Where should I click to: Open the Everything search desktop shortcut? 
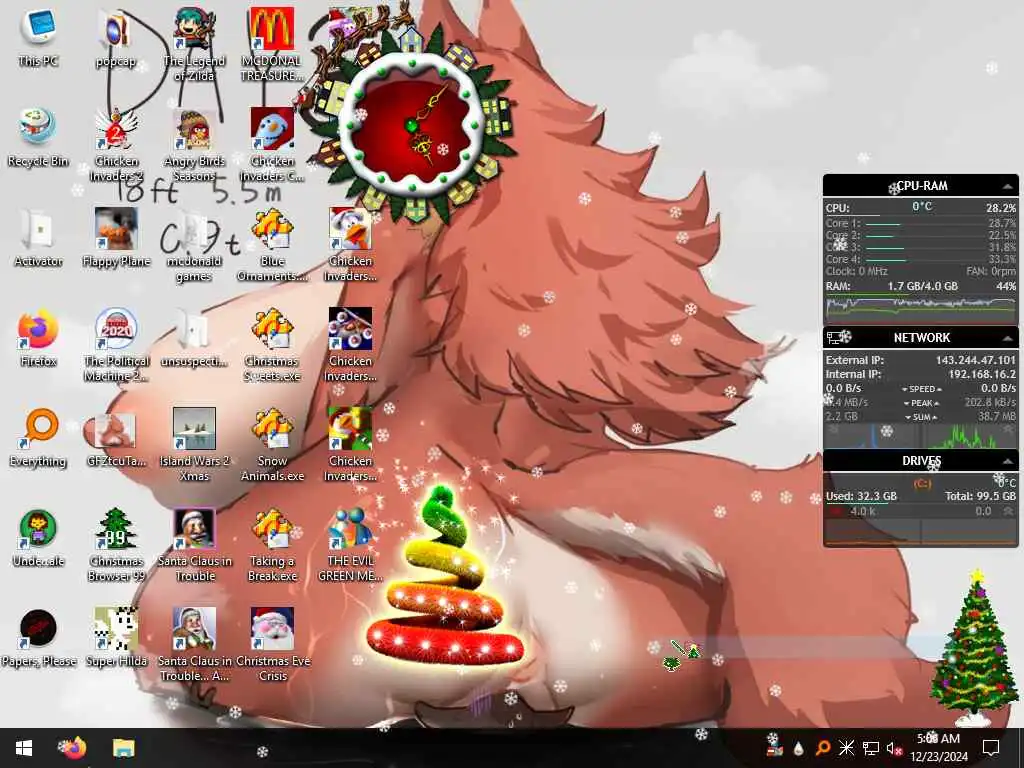[38, 438]
